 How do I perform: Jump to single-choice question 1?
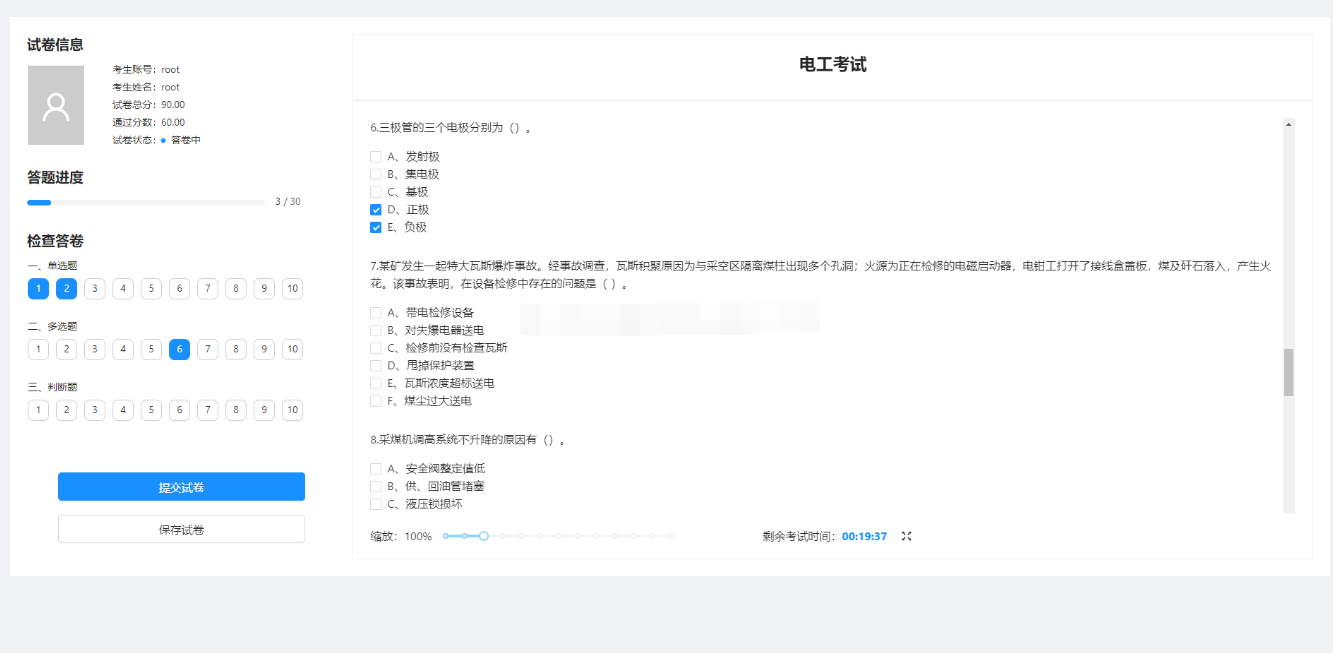[x=38, y=289]
